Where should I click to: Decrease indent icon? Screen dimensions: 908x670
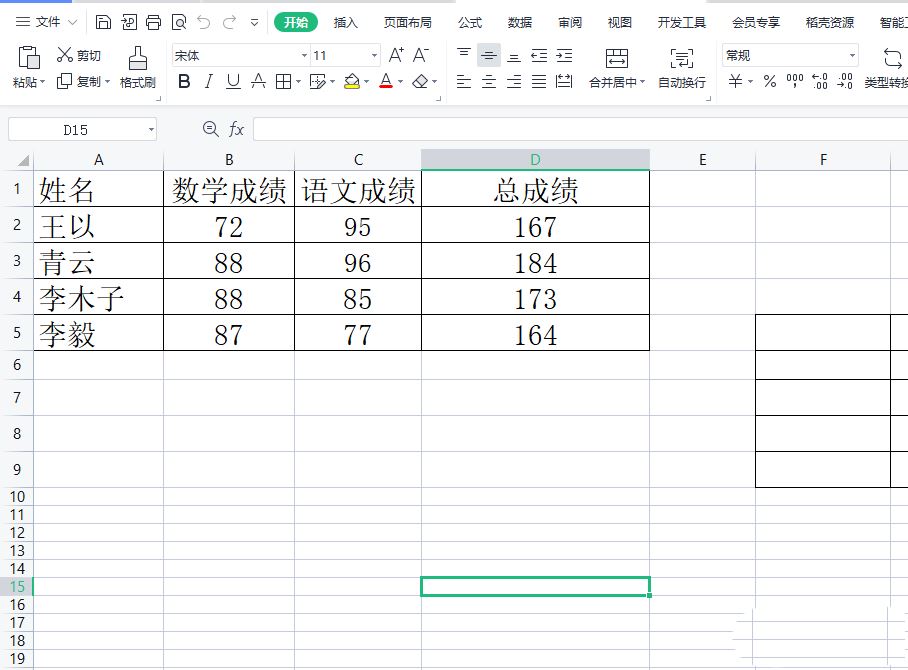(539, 56)
